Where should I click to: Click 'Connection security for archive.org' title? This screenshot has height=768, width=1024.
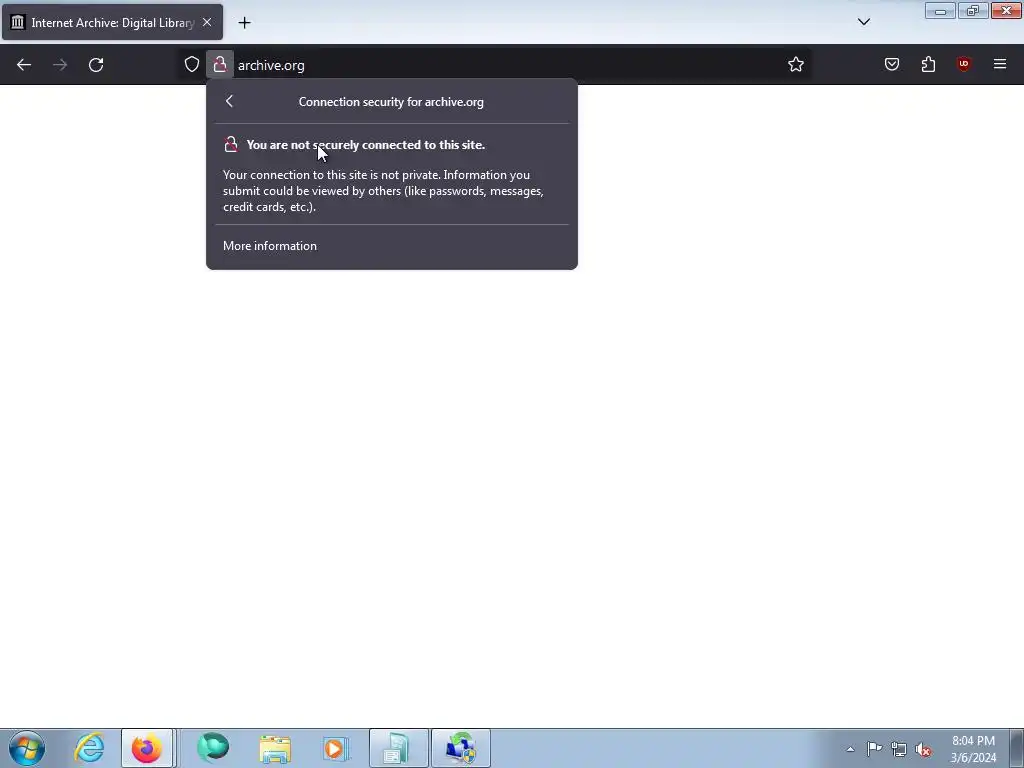391,102
